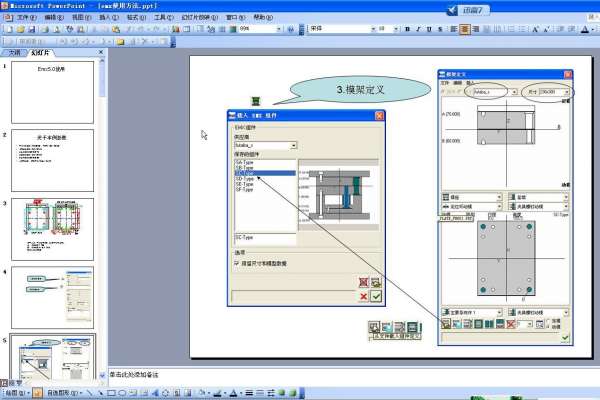Open the 插入 (Insert) menu
600x400 pixels.
click(109, 18)
